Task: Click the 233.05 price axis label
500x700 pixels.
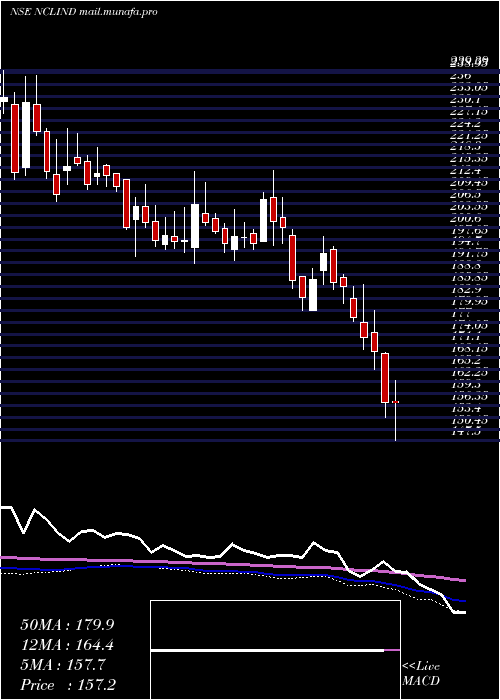Action: (x=468, y=88)
